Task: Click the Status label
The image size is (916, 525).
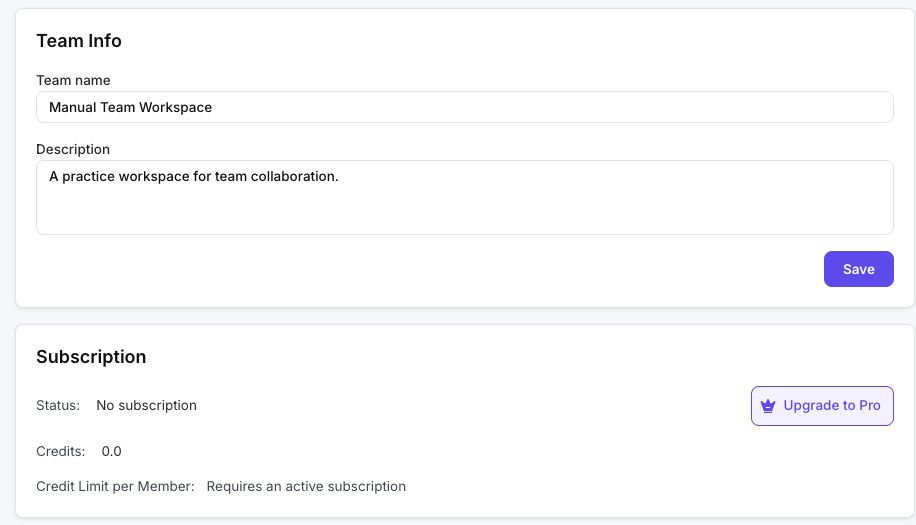Action: point(58,405)
